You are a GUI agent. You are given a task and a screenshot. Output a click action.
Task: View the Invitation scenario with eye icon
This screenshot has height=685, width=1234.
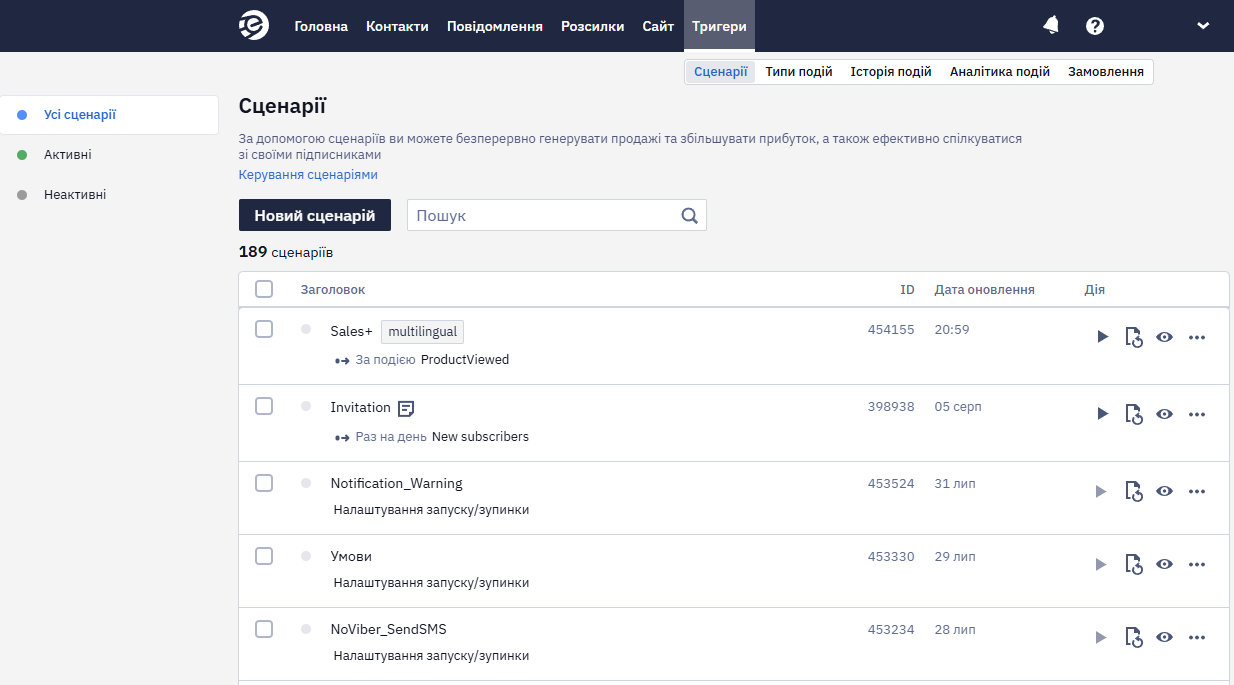1164,414
